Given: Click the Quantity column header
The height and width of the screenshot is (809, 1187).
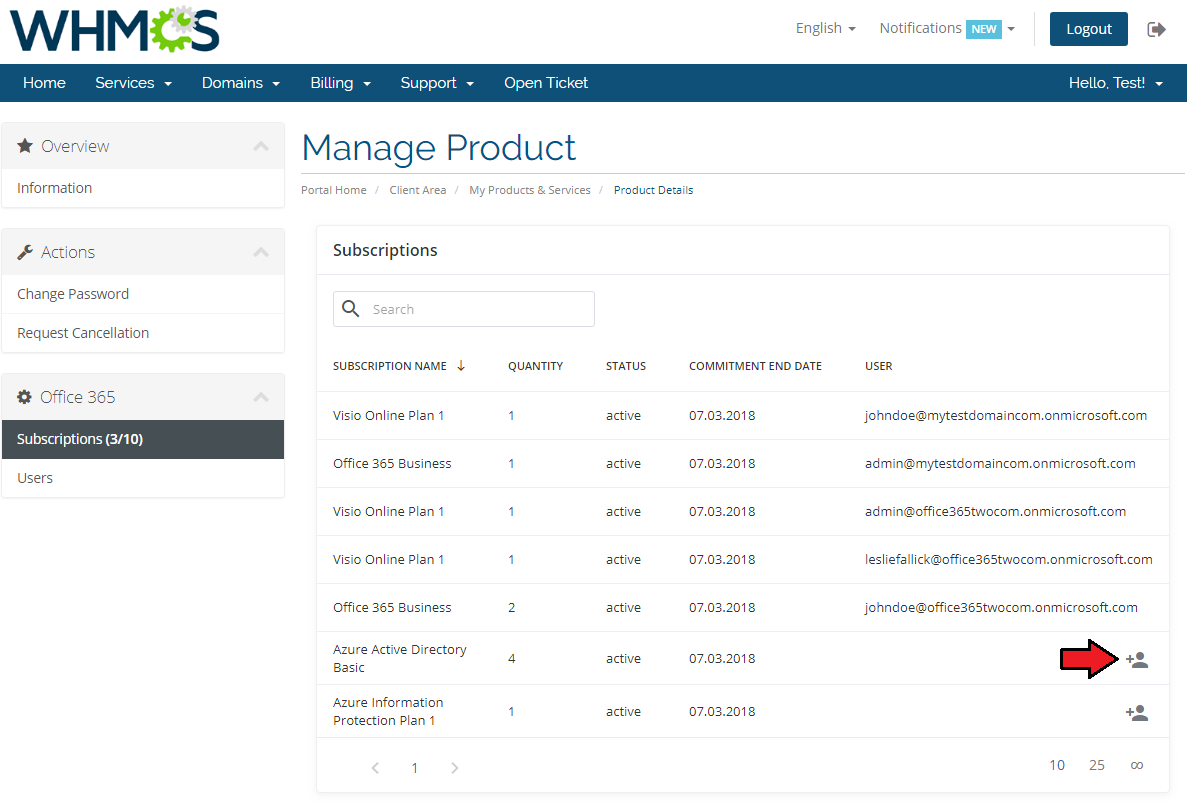Looking at the screenshot, I should (535, 366).
